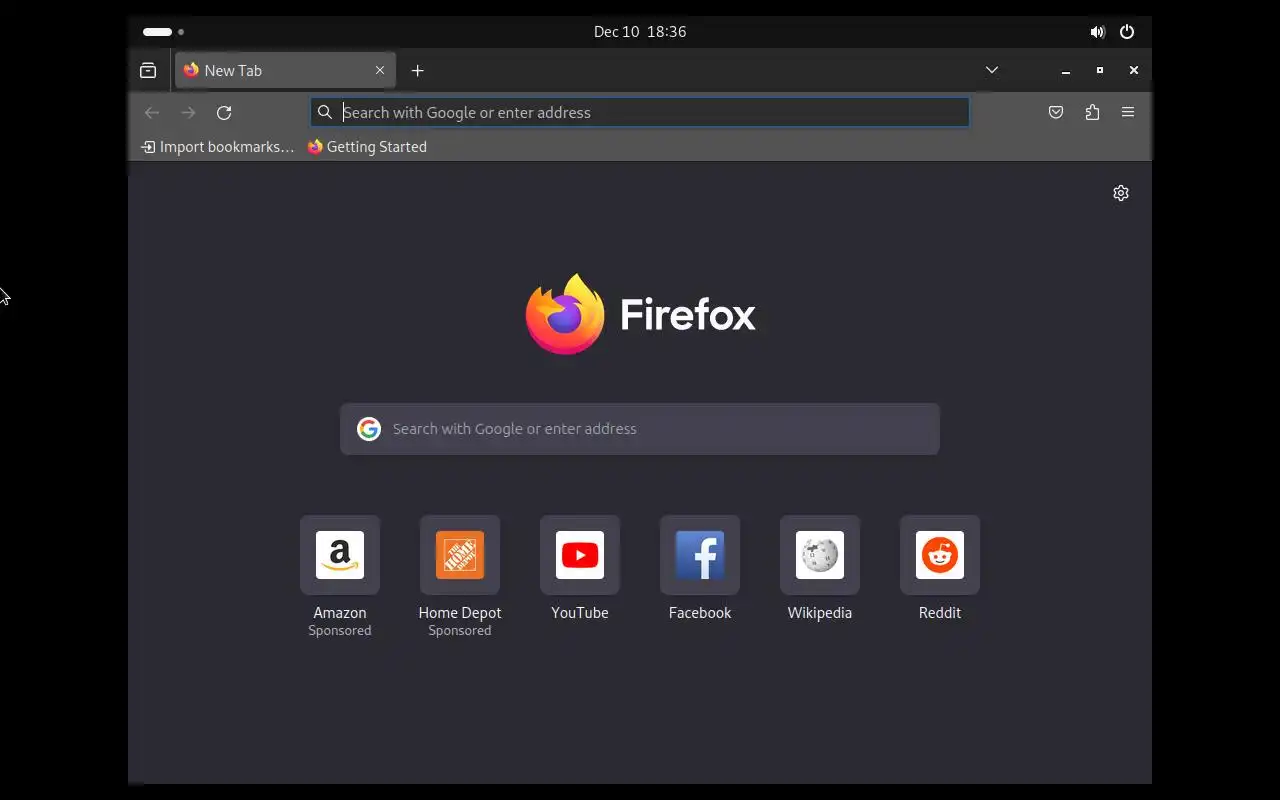
Task: Focus the address bar input
Action: [x=640, y=112]
